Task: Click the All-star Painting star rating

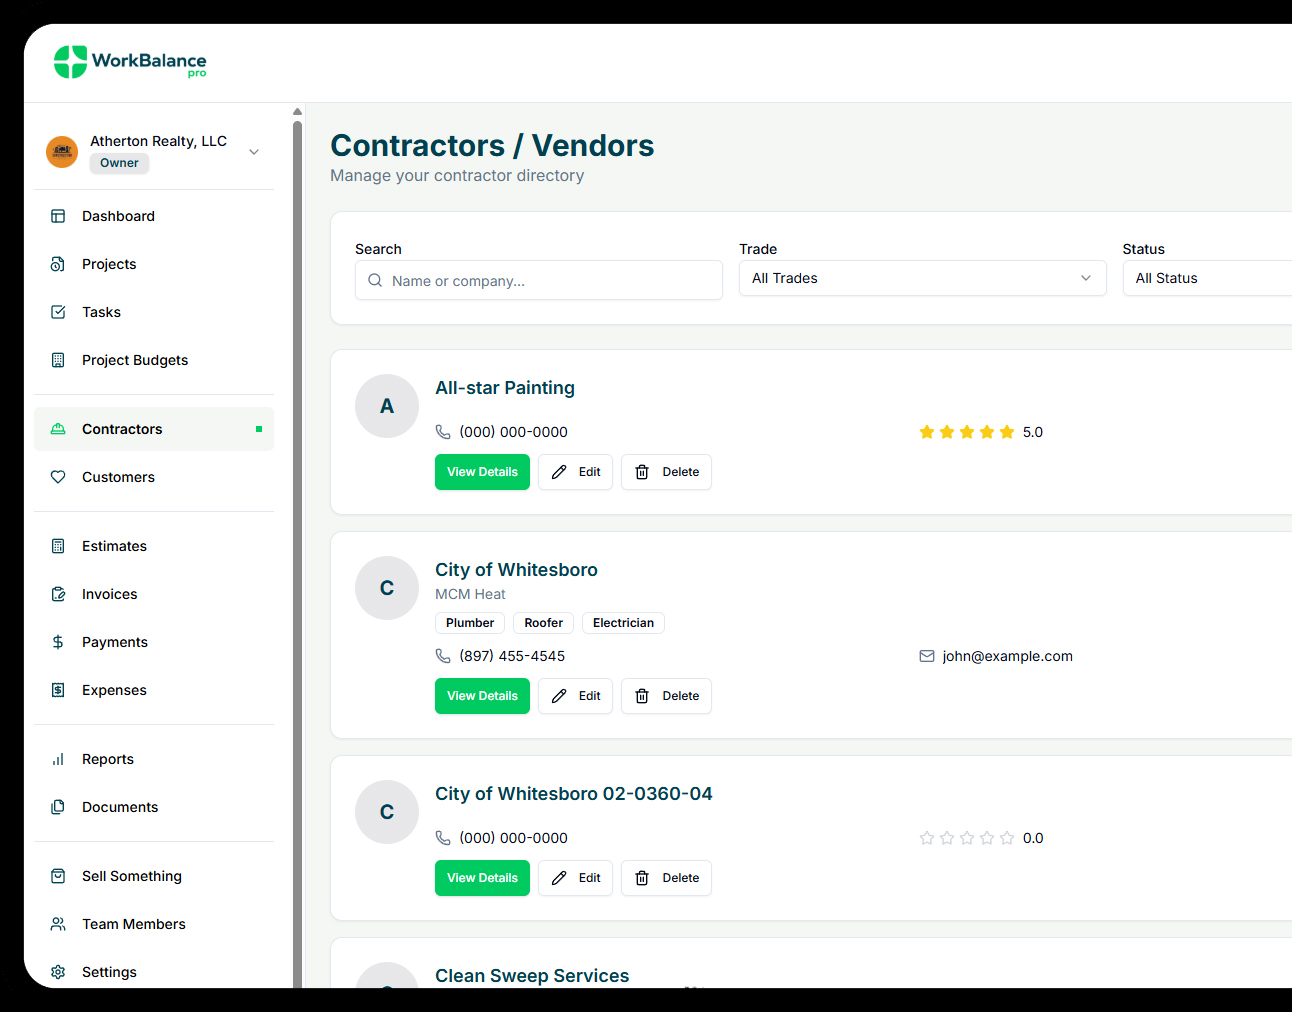Action: pos(966,432)
